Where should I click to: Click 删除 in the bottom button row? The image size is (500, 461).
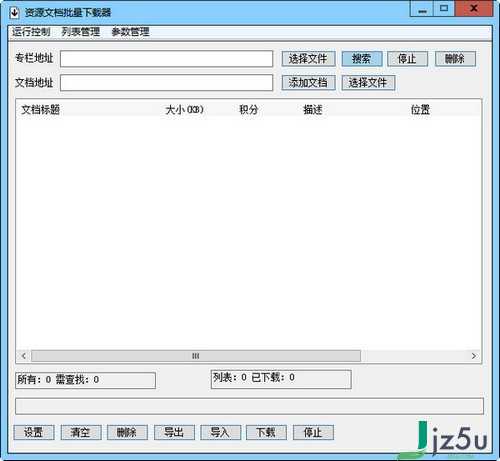pos(127,432)
